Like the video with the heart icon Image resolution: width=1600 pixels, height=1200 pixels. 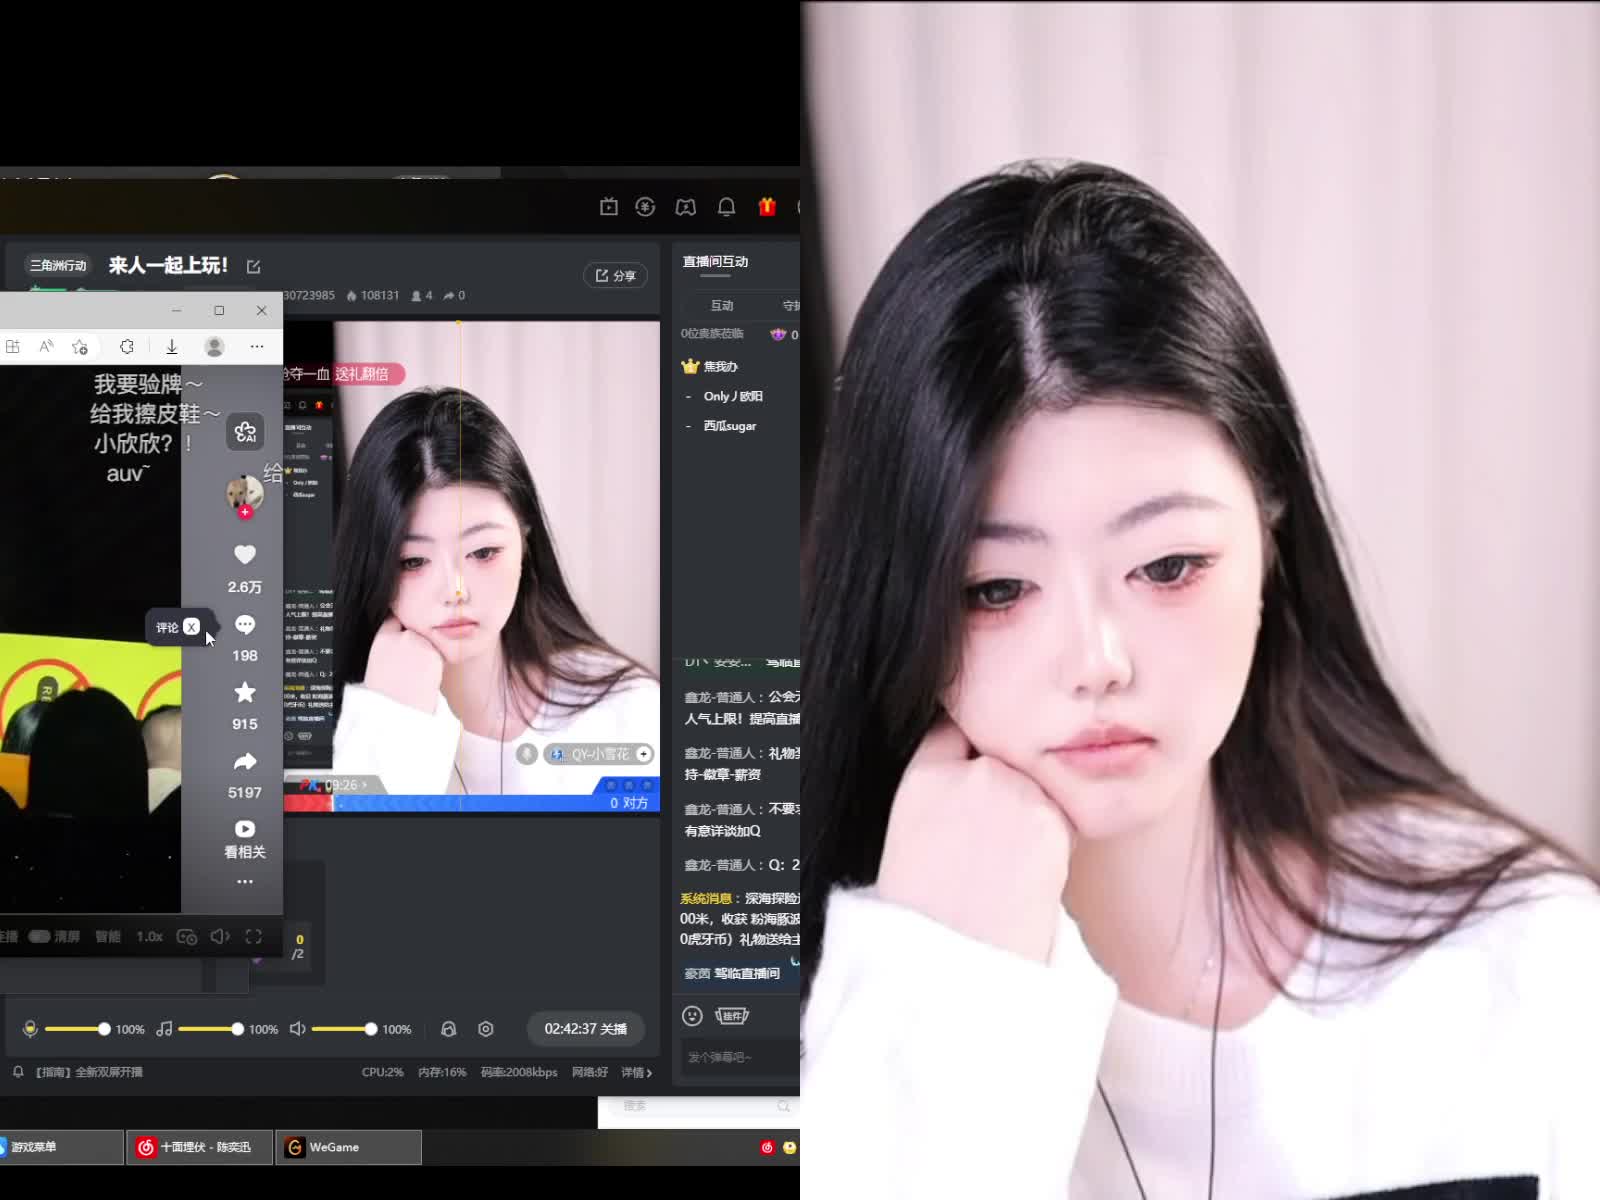click(245, 555)
